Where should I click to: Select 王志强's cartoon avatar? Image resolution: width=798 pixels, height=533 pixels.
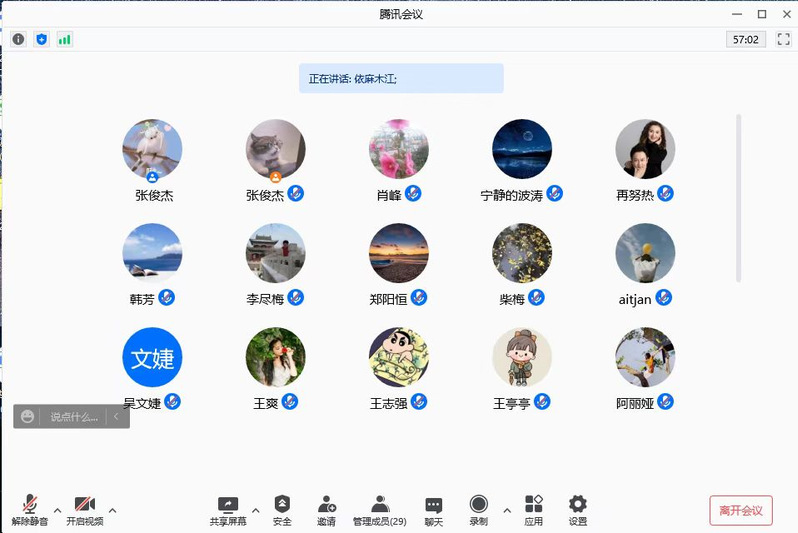pyautogui.click(x=399, y=357)
